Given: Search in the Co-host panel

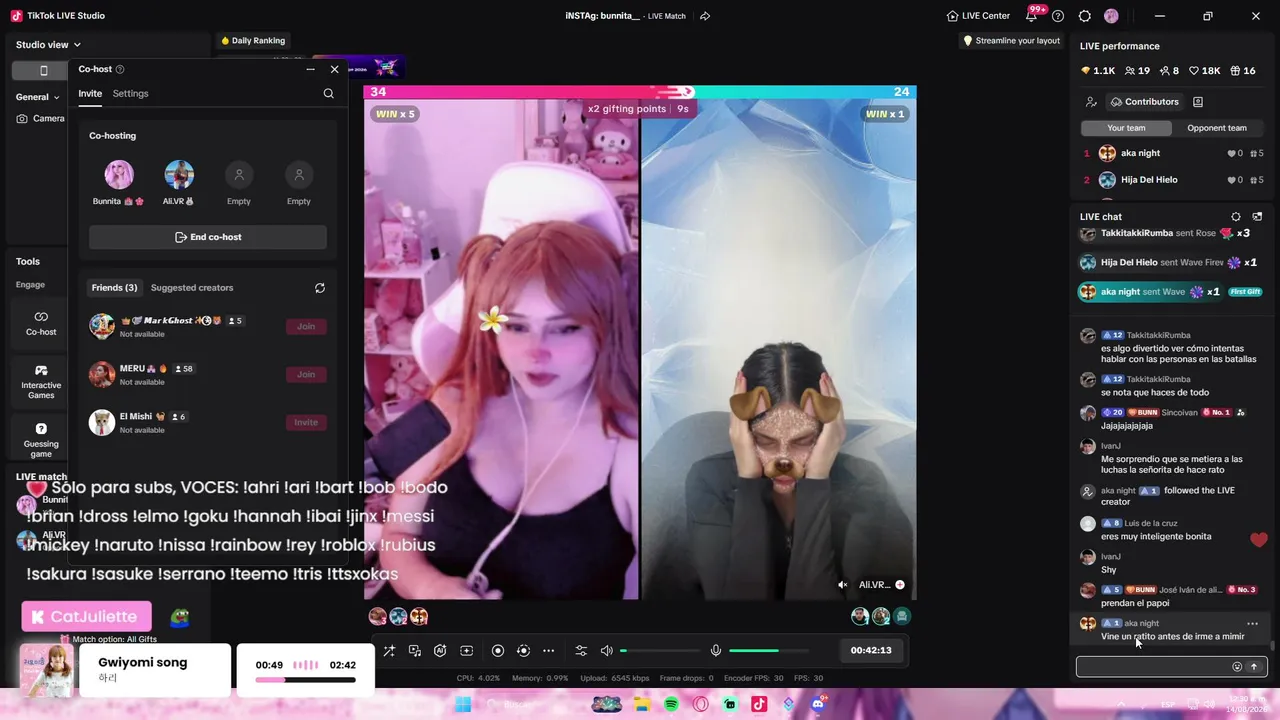Looking at the screenshot, I should (328, 93).
